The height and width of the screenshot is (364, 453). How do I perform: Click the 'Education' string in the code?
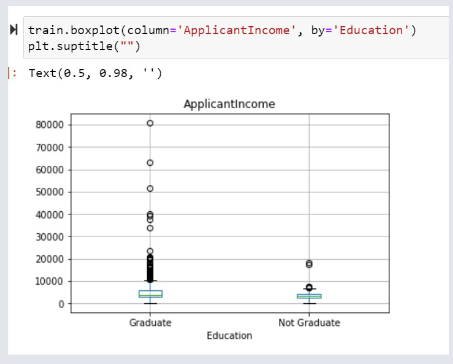(x=374, y=30)
